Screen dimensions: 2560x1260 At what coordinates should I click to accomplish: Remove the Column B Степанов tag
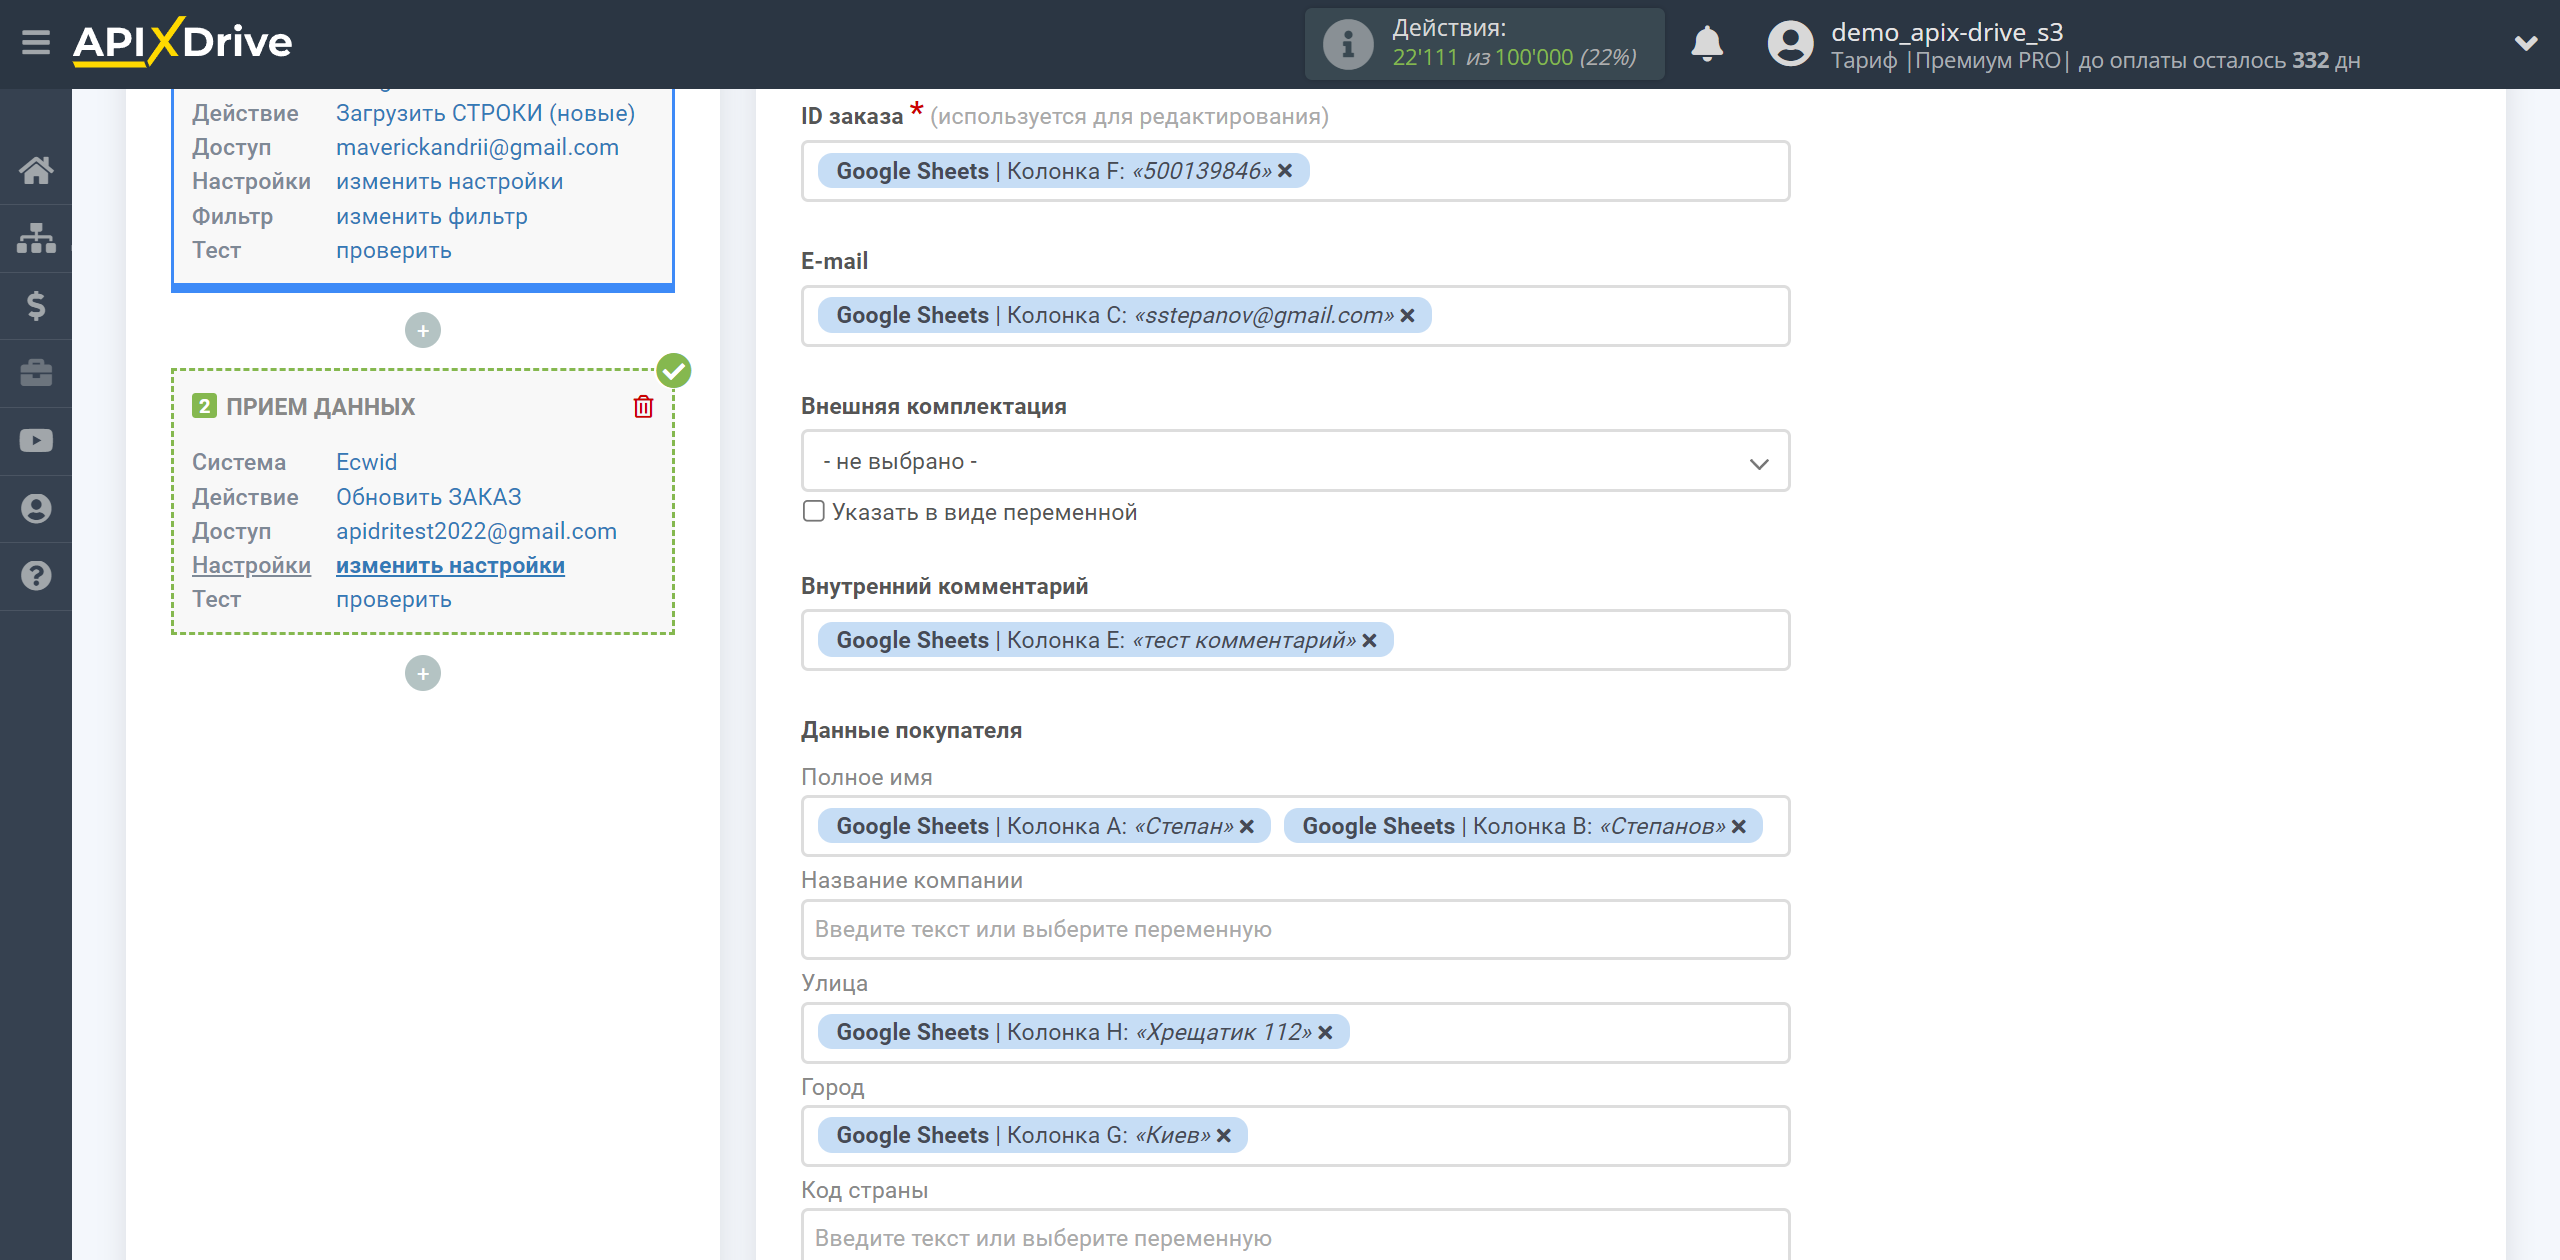(x=1739, y=826)
